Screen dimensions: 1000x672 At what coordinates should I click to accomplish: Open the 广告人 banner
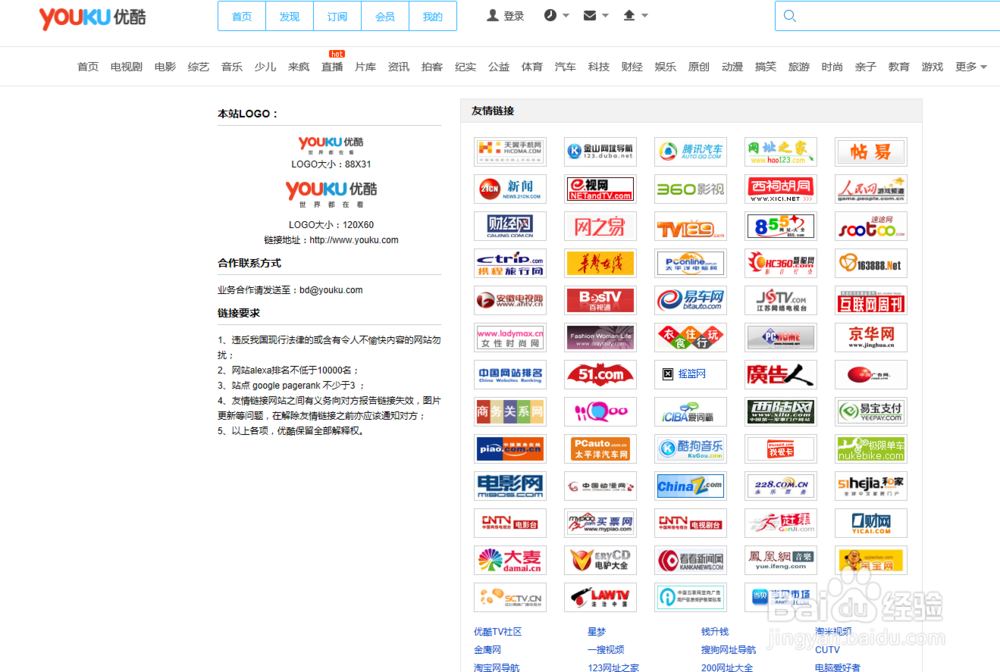[781, 374]
